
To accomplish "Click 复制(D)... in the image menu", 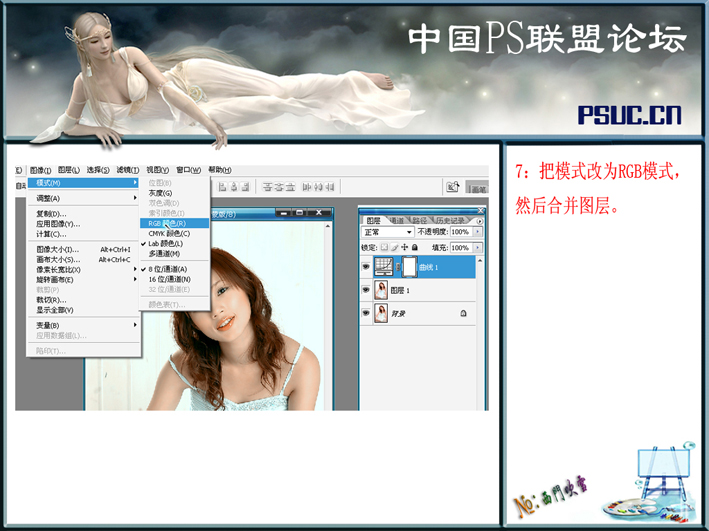I will coord(84,213).
